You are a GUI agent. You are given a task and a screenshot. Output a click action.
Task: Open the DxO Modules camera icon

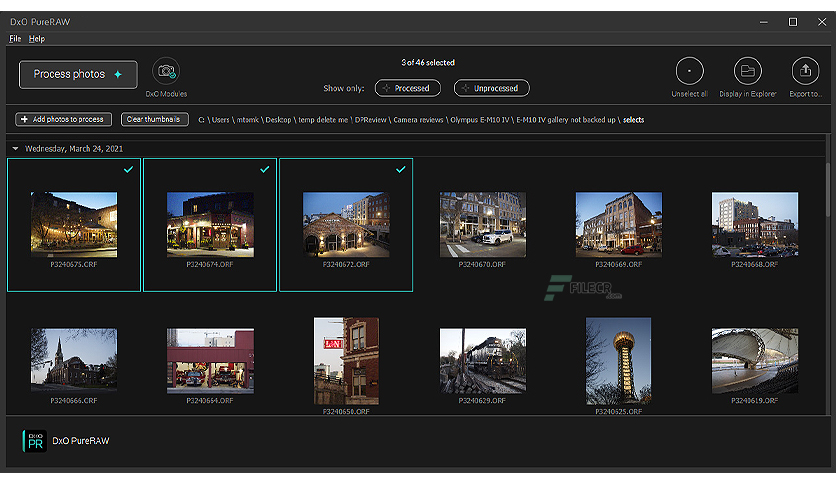click(x=166, y=71)
